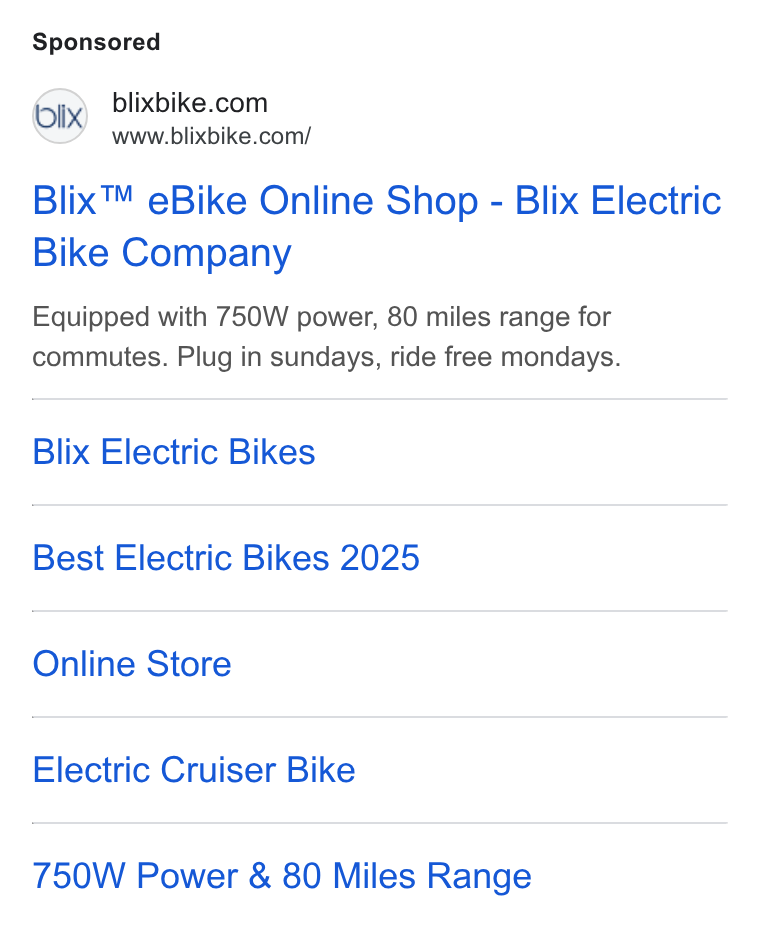The image size is (760, 928).
Task: Open the Electric Cruiser Bike link
Action: (194, 770)
